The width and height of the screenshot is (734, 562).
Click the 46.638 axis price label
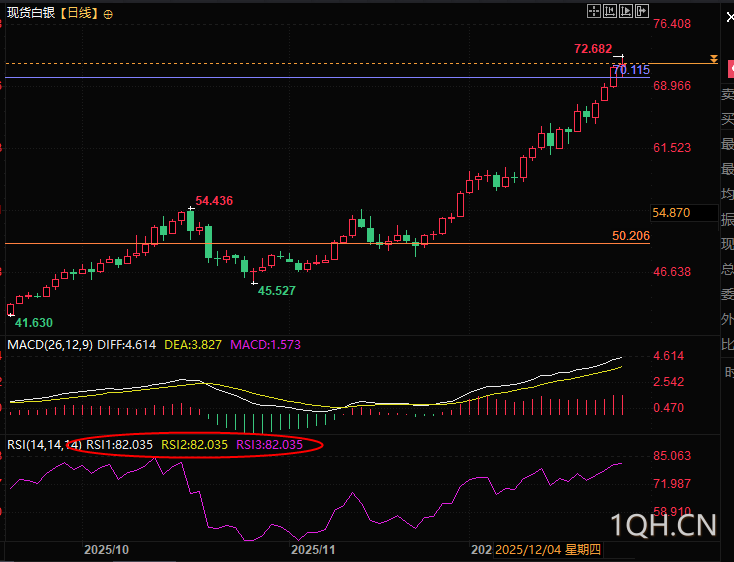672,271
